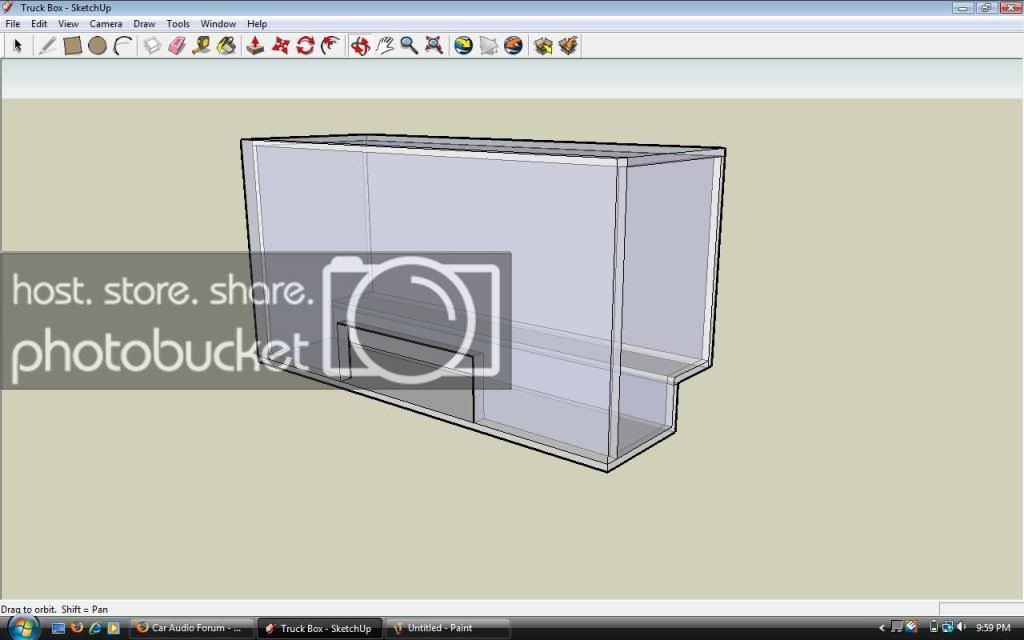
Task: Choose the Move tool with red arrows
Action: pos(280,46)
